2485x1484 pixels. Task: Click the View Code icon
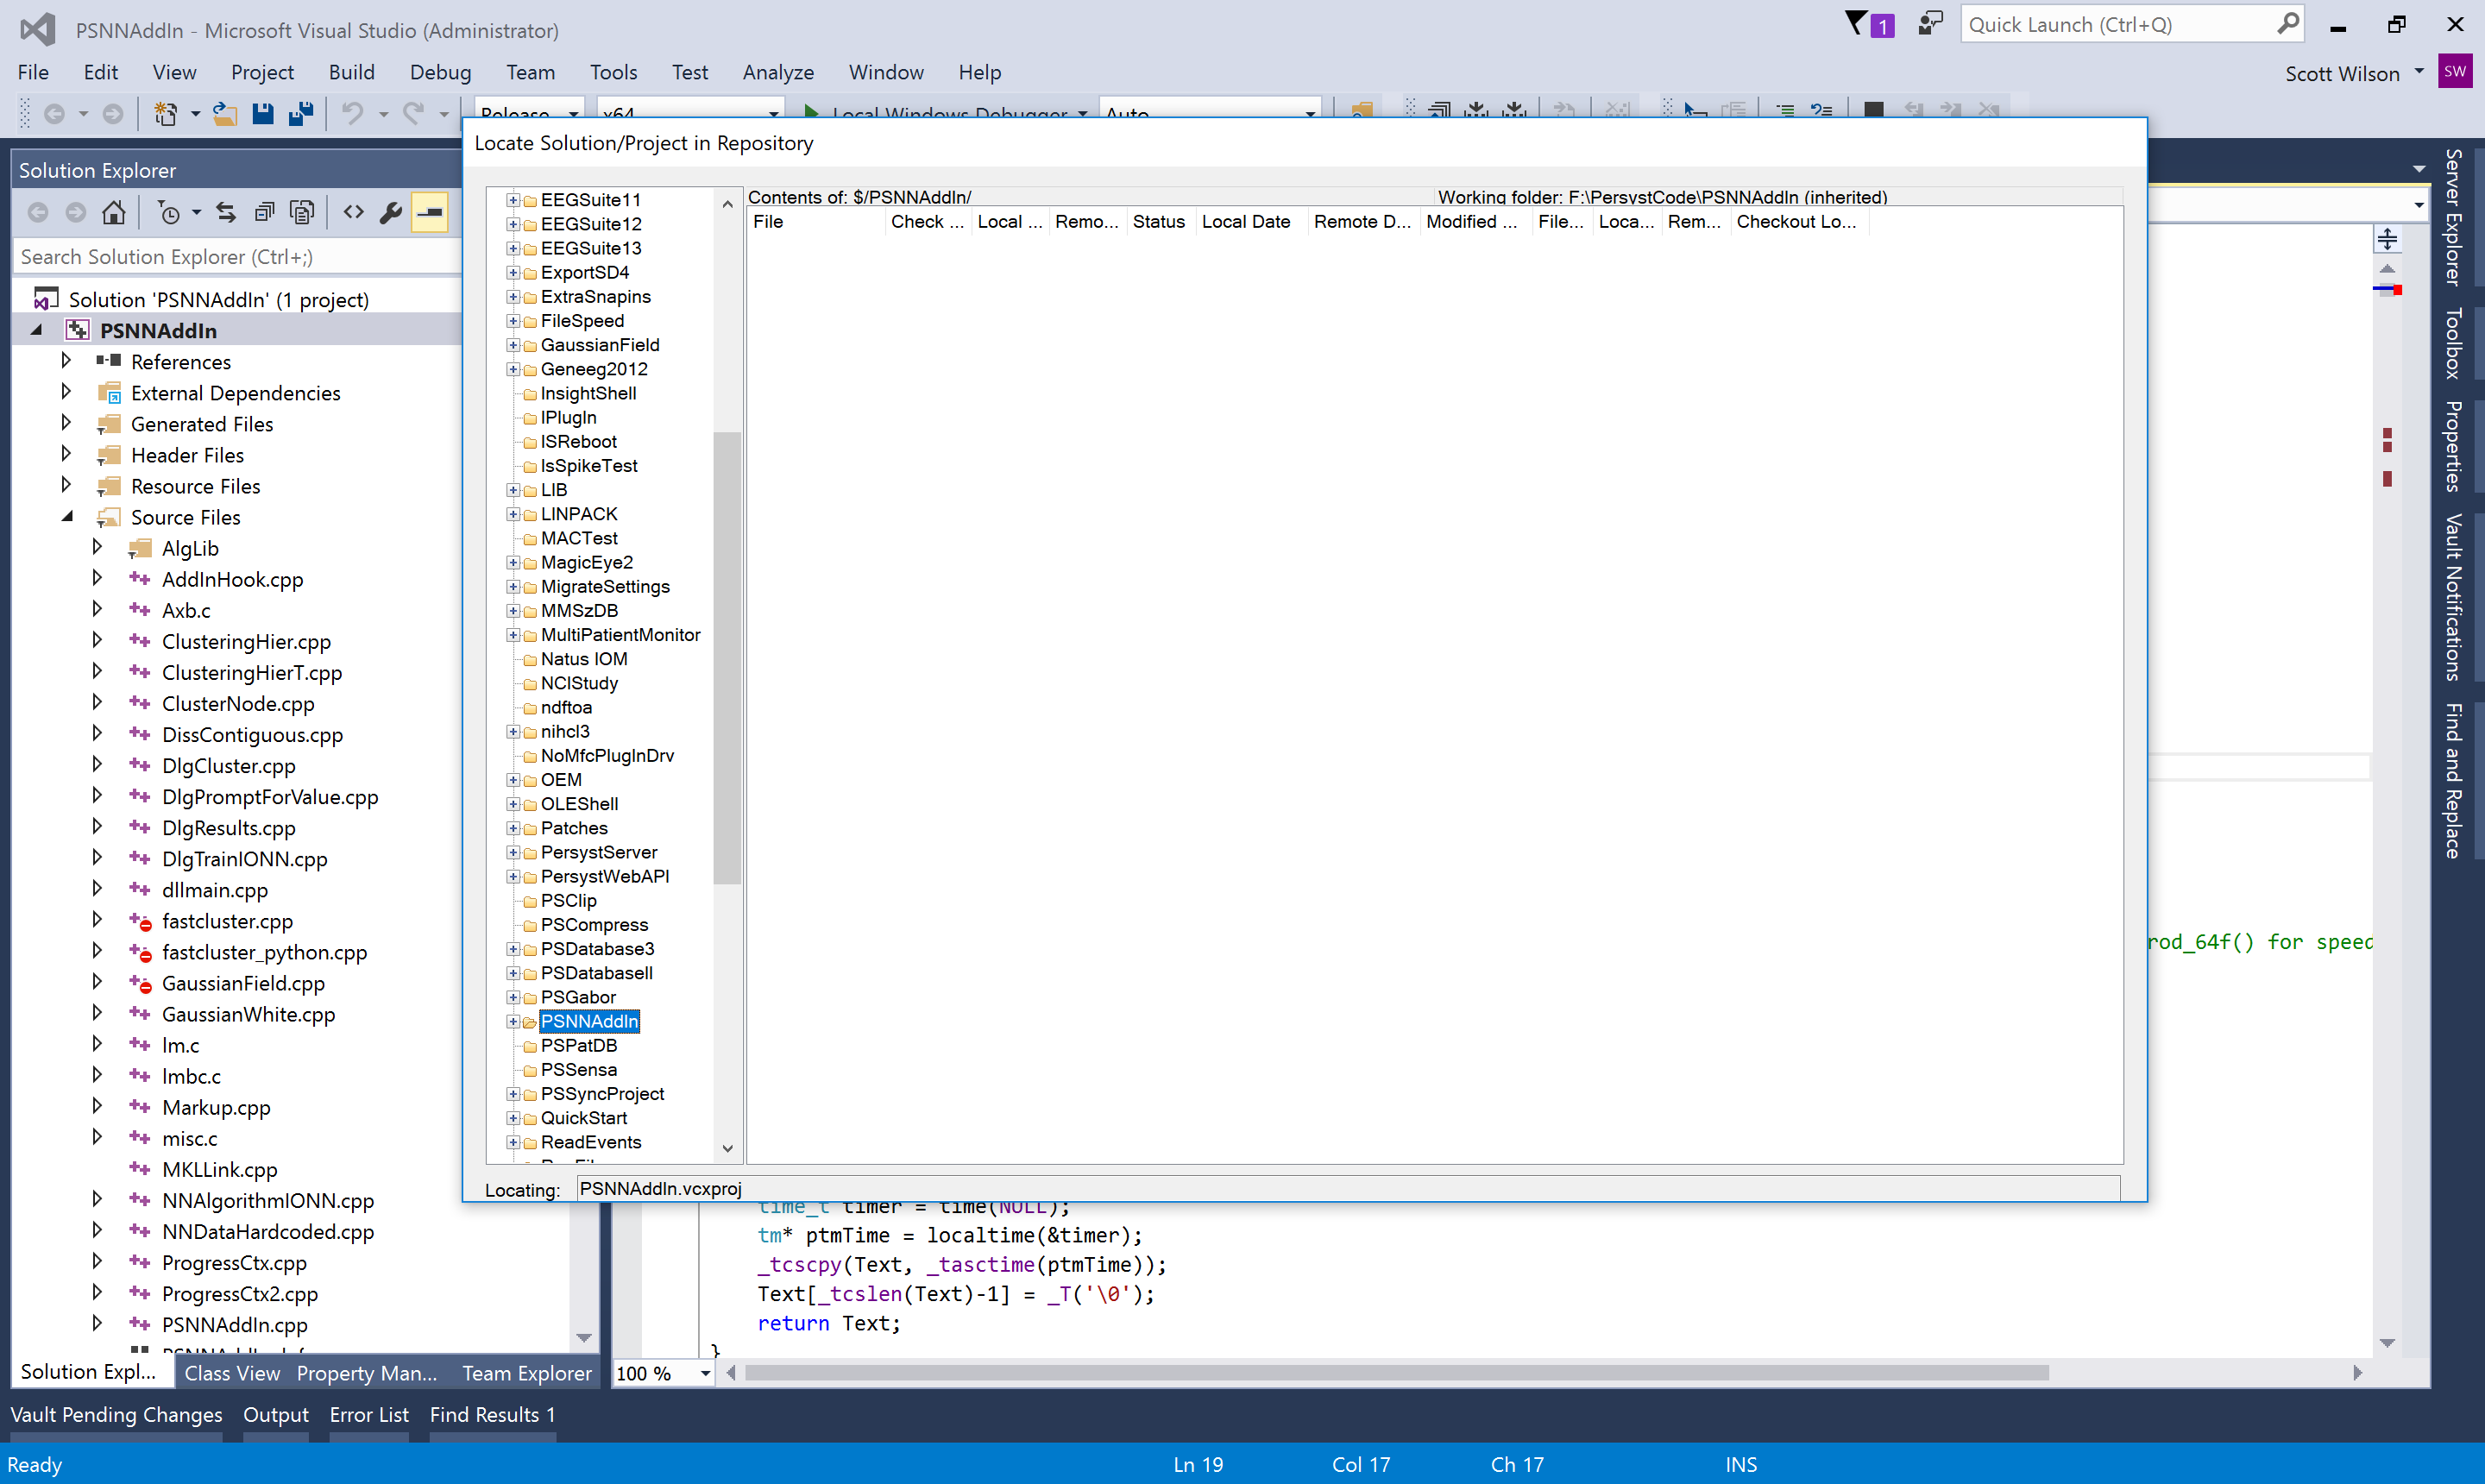coord(353,212)
